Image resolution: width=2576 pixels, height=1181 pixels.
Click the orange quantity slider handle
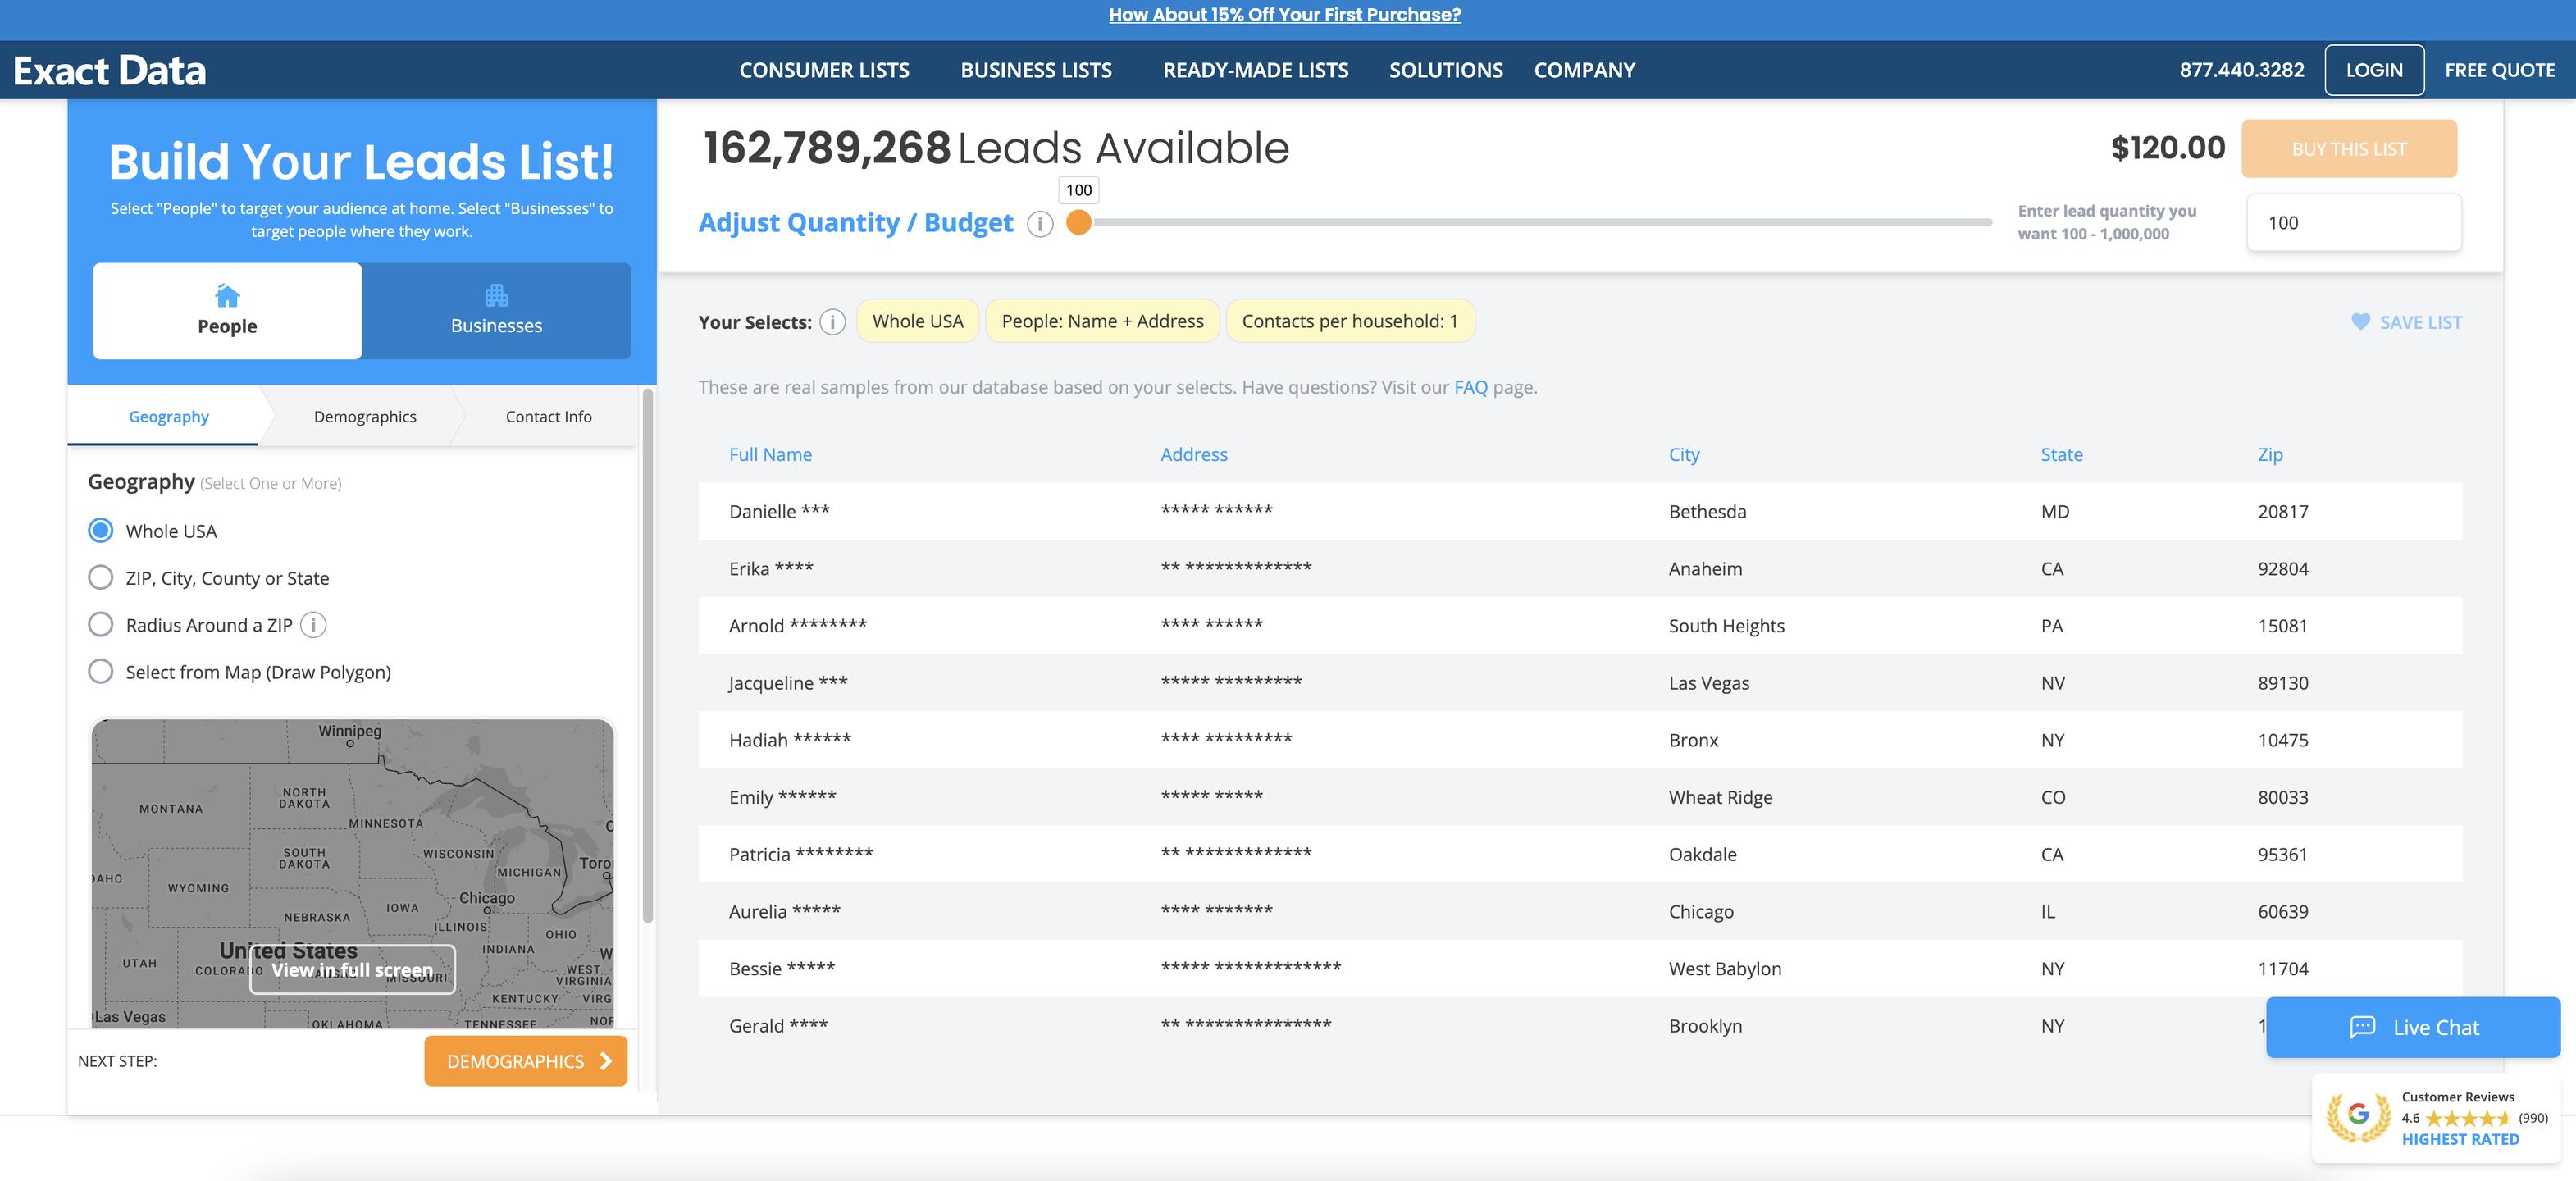1078,223
